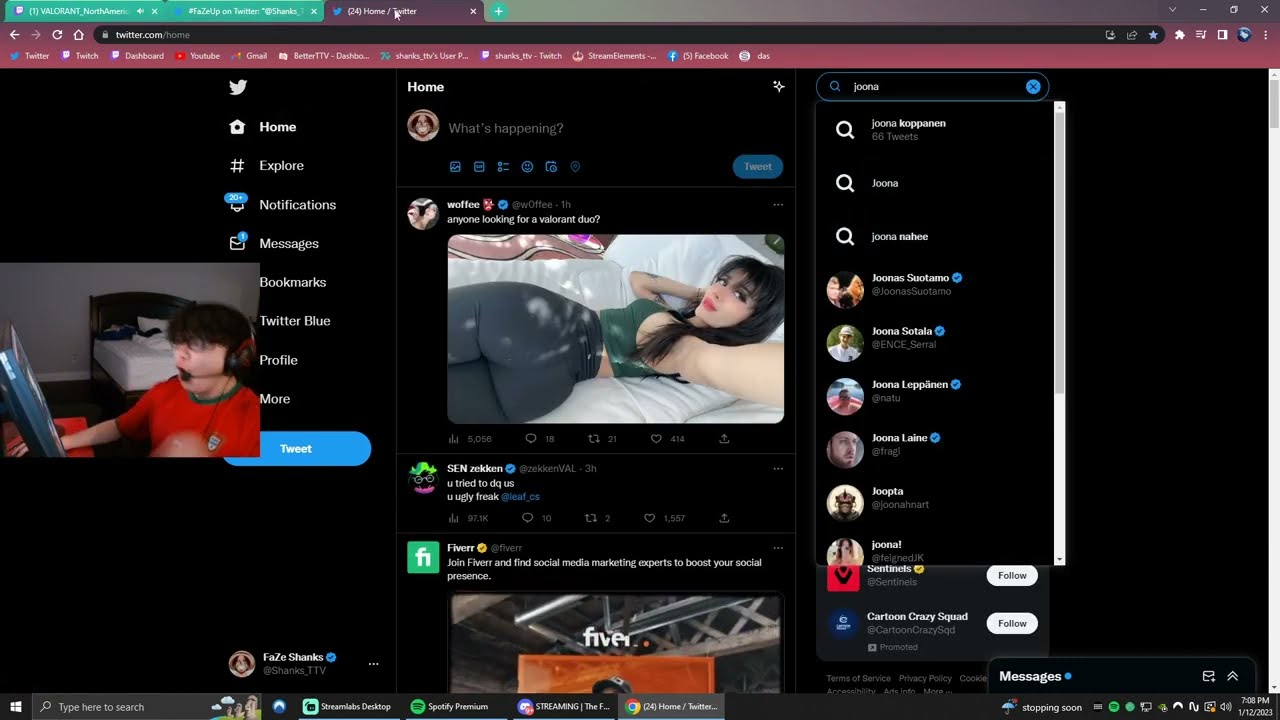Tag a location with the location icon
The width and height of the screenshot is (1280, 720).
click(x=575, y=167)
